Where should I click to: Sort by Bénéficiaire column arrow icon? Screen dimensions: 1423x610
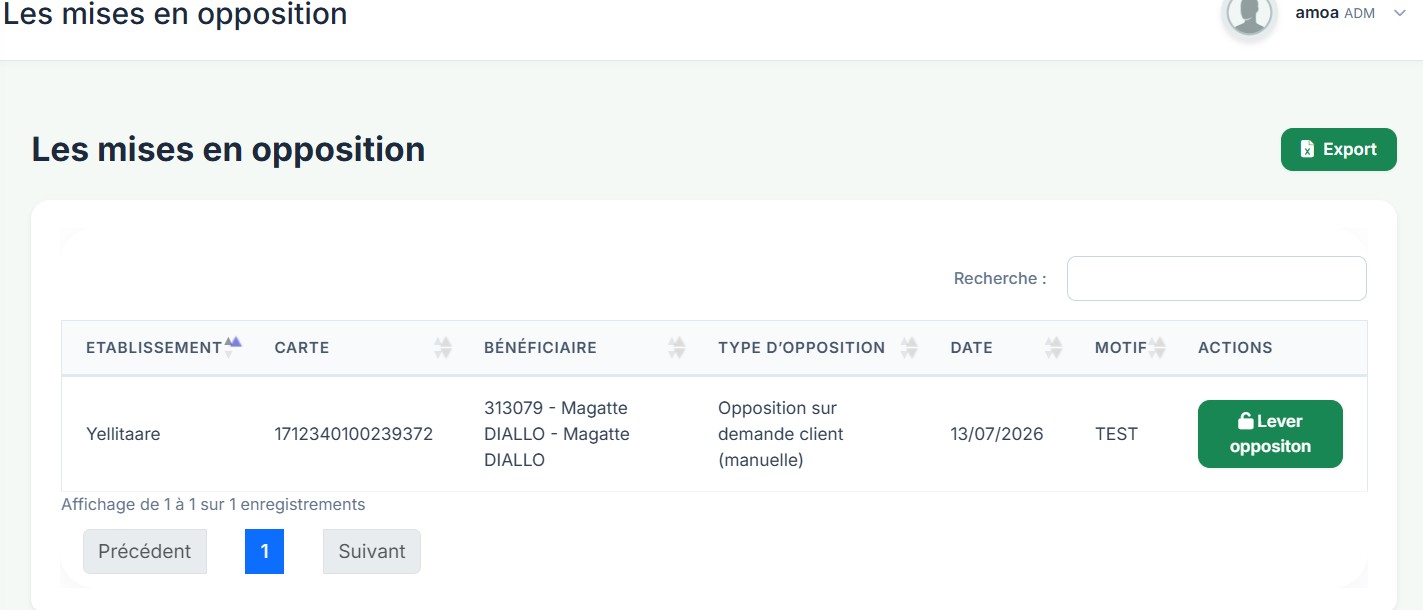coord(677,348)
